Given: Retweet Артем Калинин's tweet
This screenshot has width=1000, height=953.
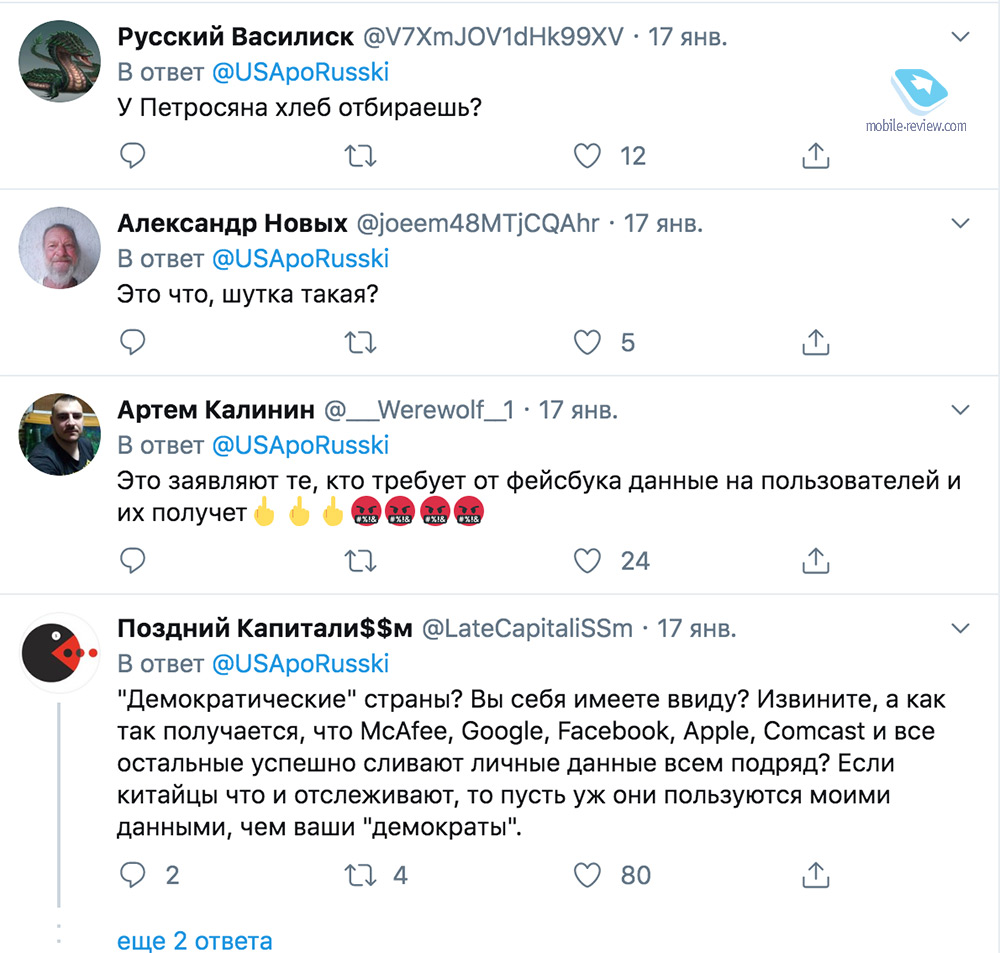Looking at the screenshot, I should (360, 560).
